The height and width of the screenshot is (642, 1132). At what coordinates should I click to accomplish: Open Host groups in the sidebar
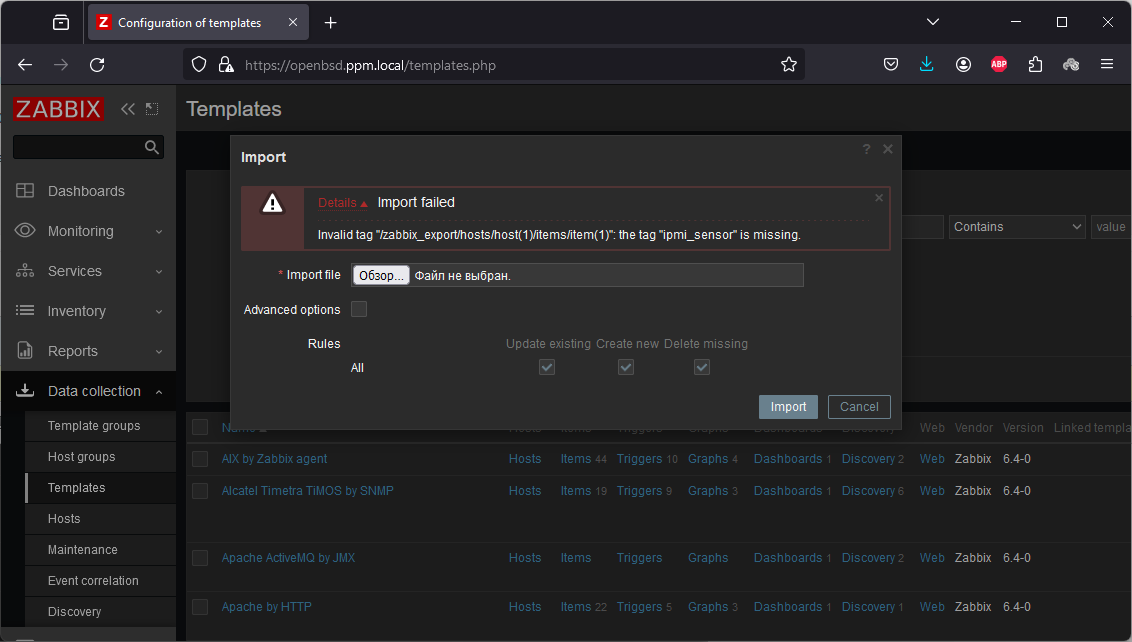82,457
